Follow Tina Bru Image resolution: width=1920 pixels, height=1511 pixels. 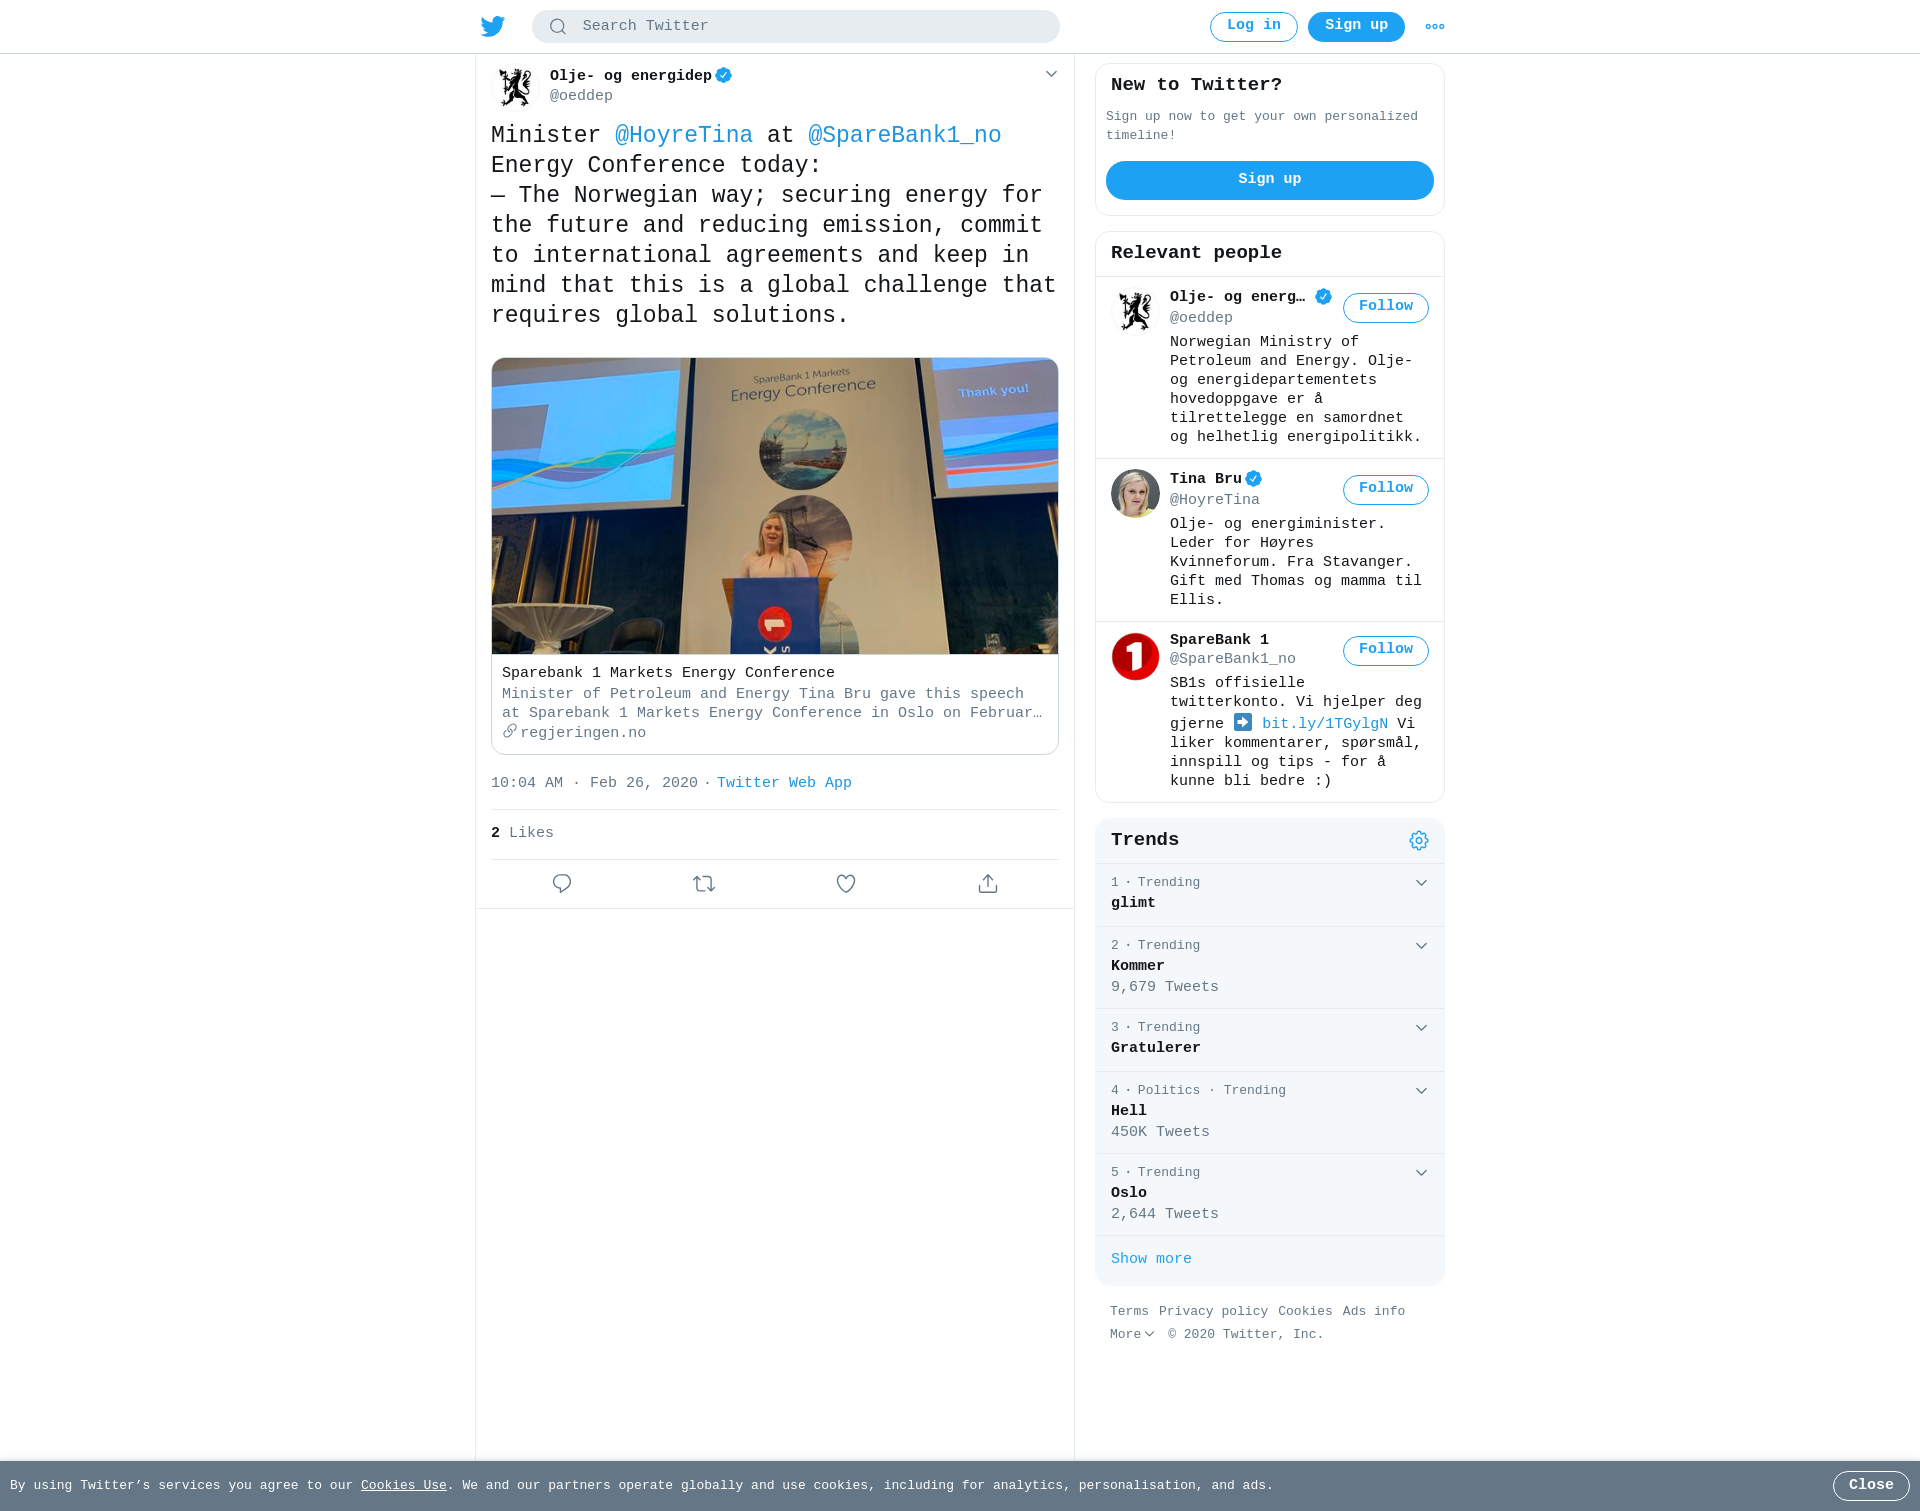1386,489
